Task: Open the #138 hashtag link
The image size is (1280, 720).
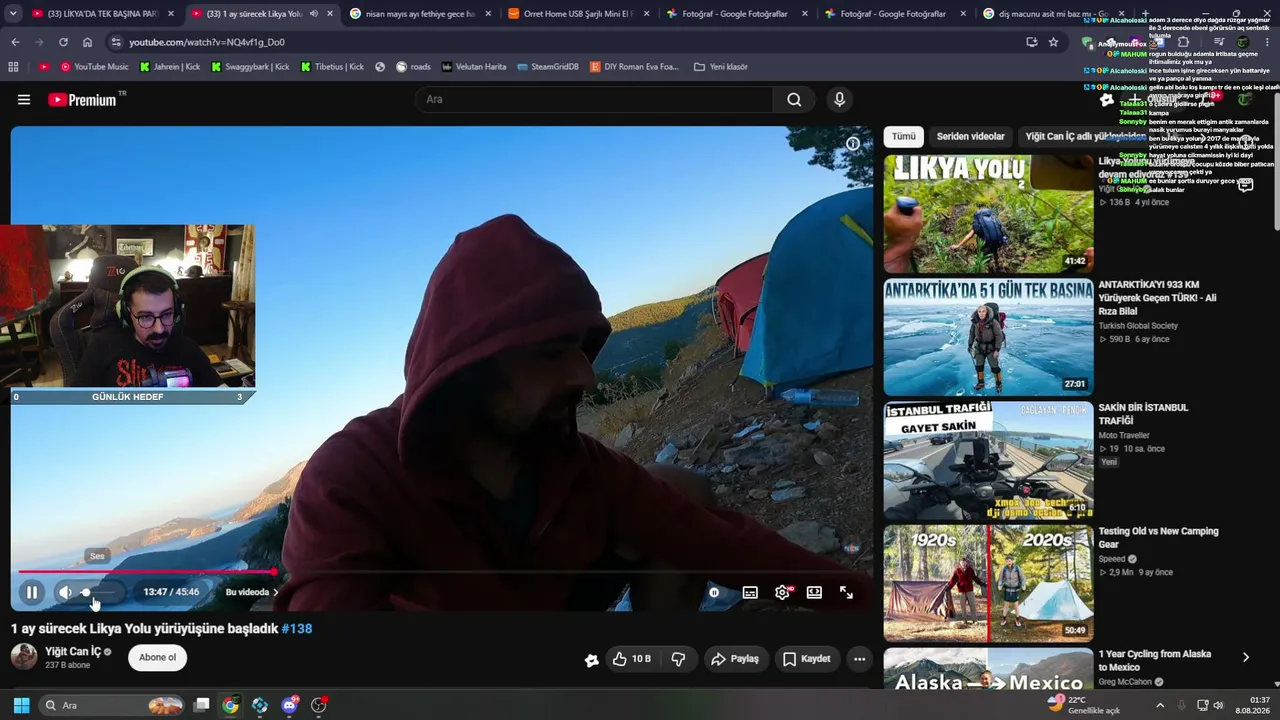Action: pyautogui.click(x=297, y=629)
